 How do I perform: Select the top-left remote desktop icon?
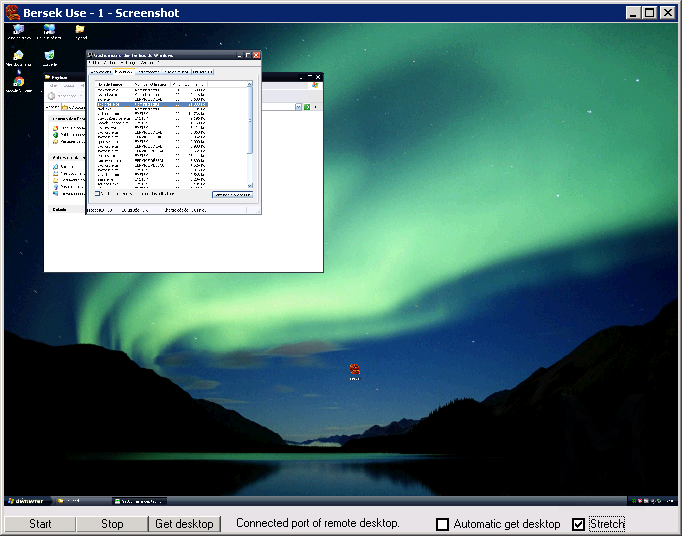pos(18,30)
